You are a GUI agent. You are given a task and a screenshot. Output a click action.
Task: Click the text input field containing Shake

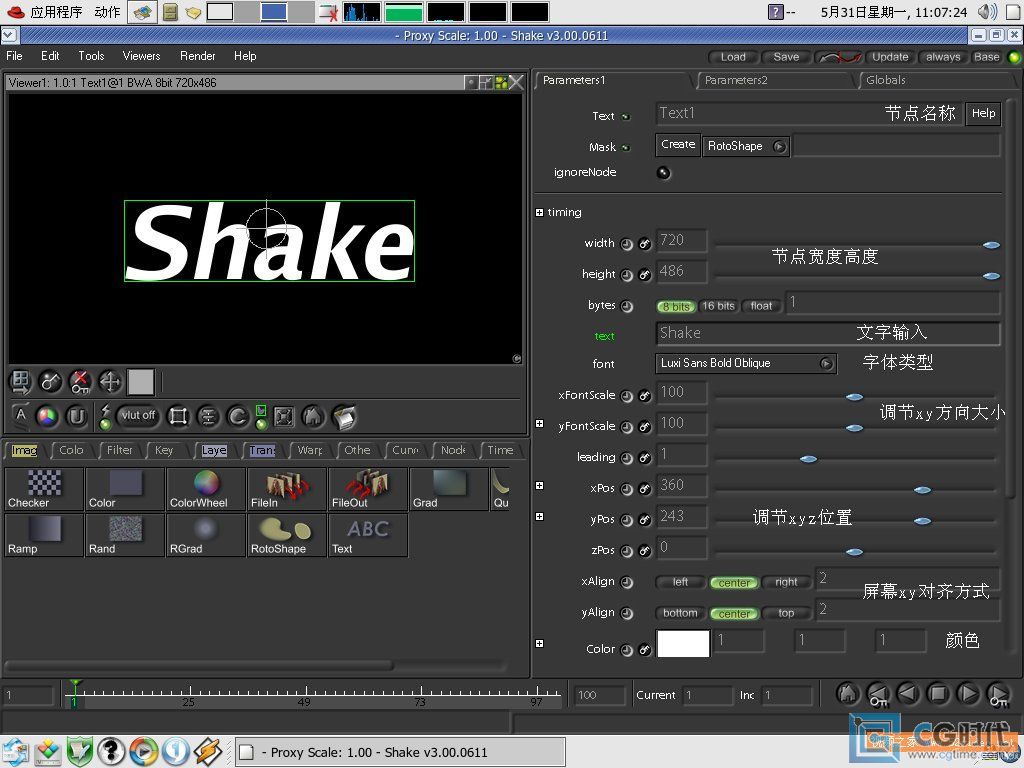[827, 333]
